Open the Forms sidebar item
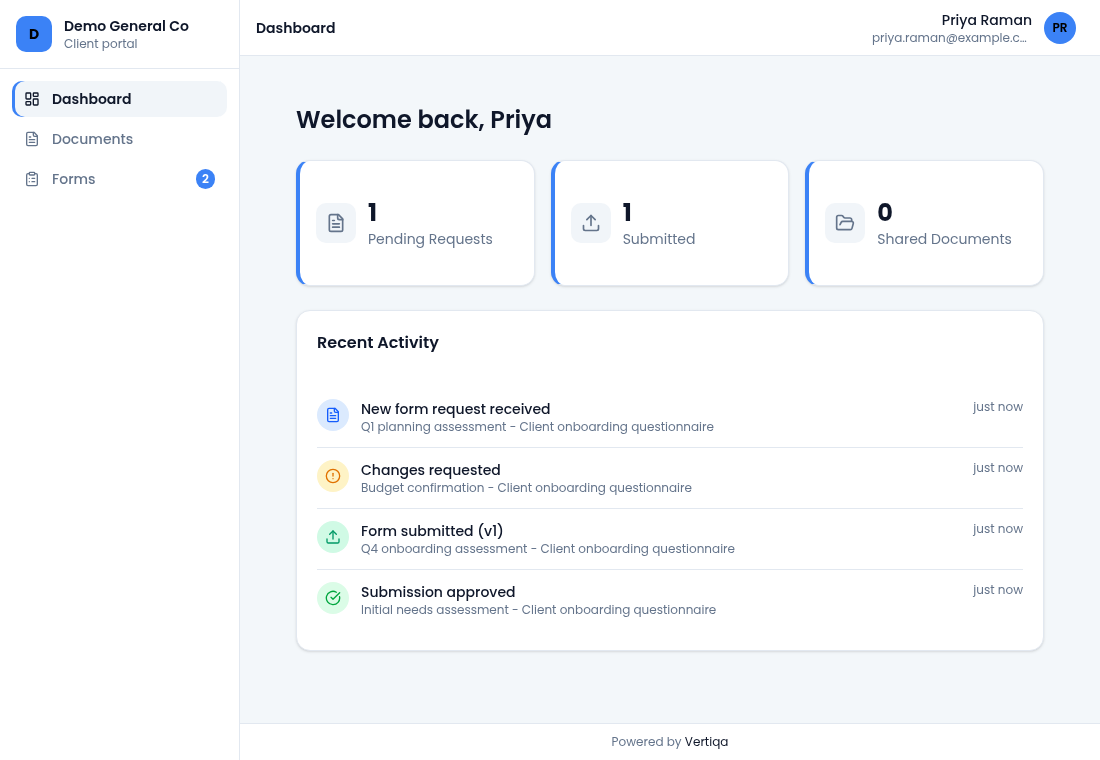The image size is (1100, 760). click(119, 179)
